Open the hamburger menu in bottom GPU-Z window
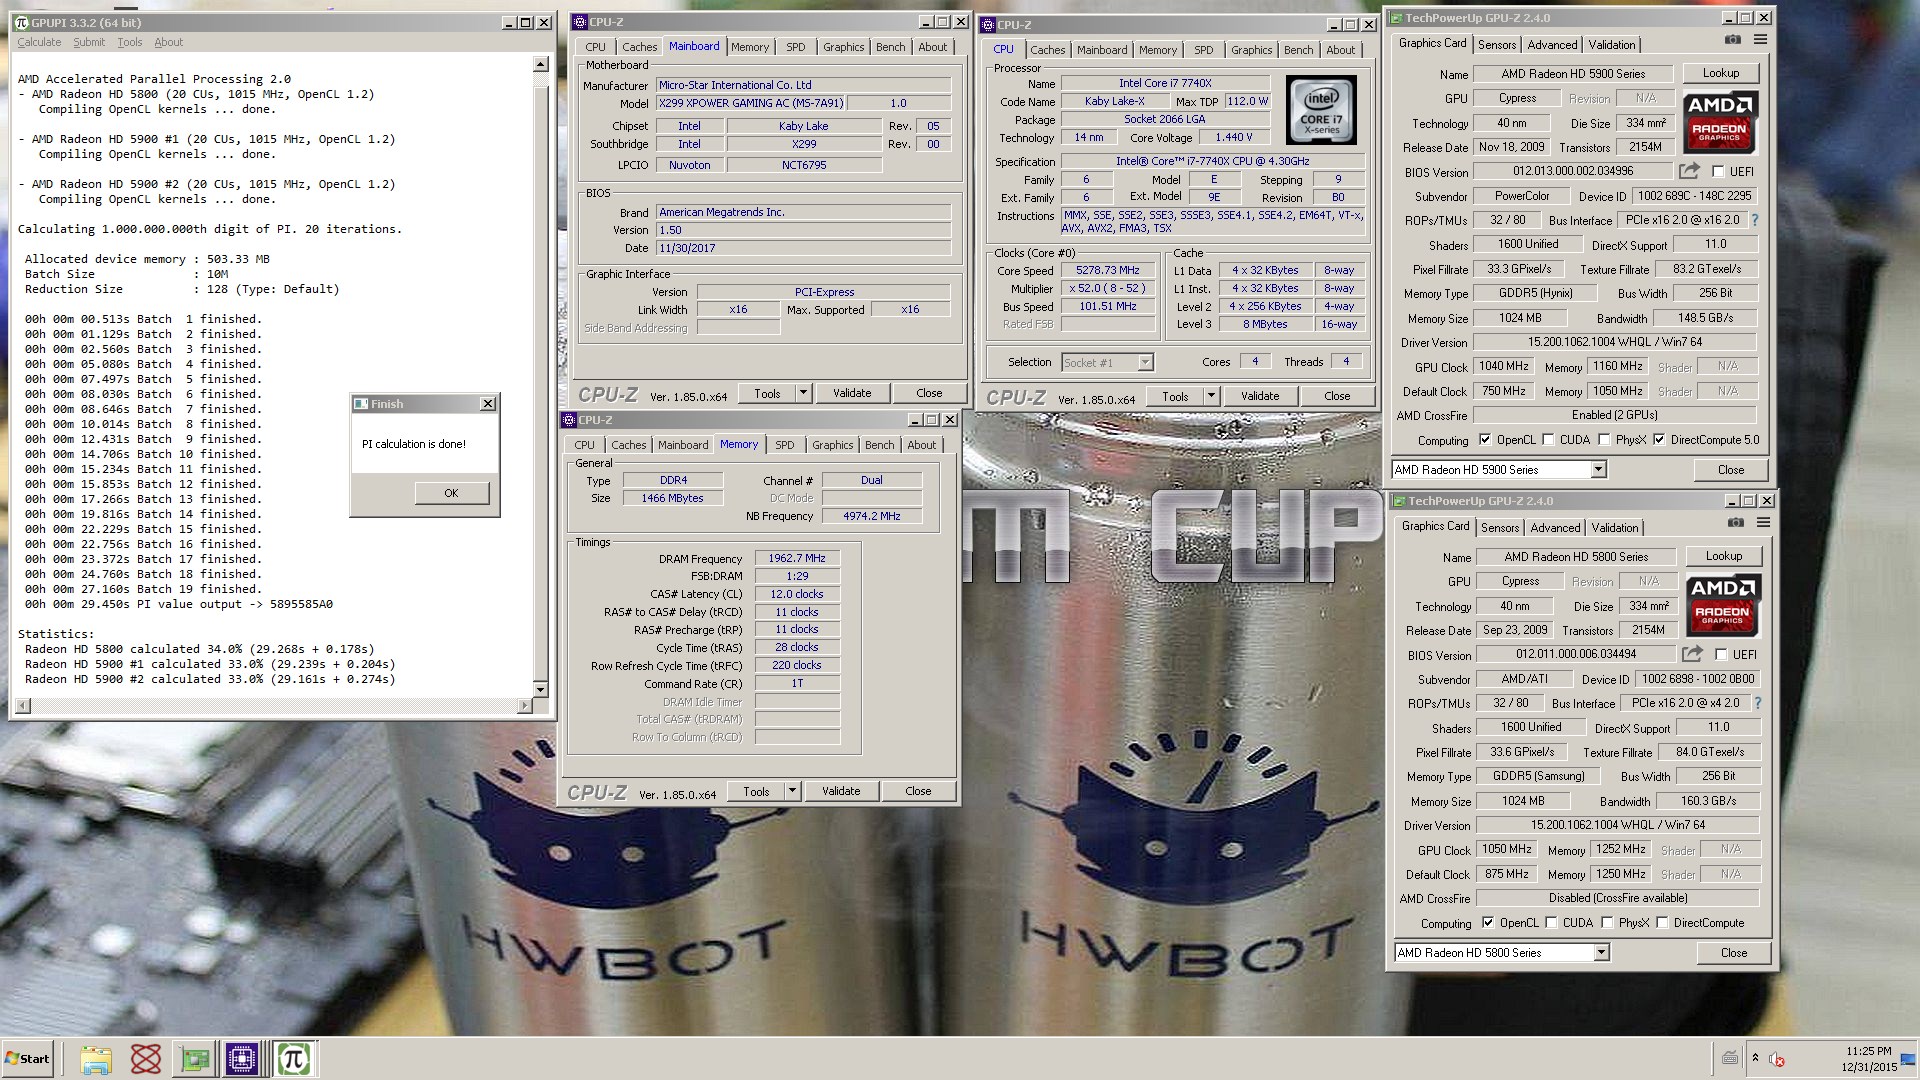Screen dimensions: 1920x1080 point(1763,523)
